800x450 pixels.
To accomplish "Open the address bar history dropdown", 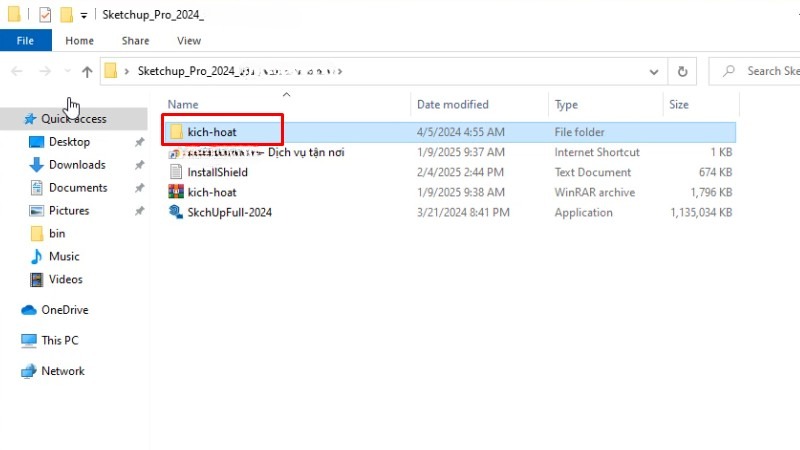I will pyautogui.click(x=654, y=71).
